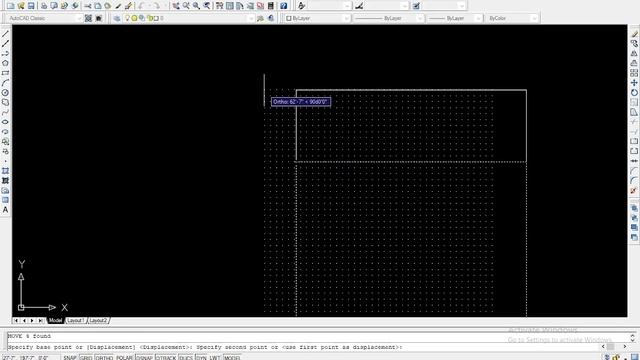
Task: Click the command window scroll-up arrow
Action: [632, 336]
